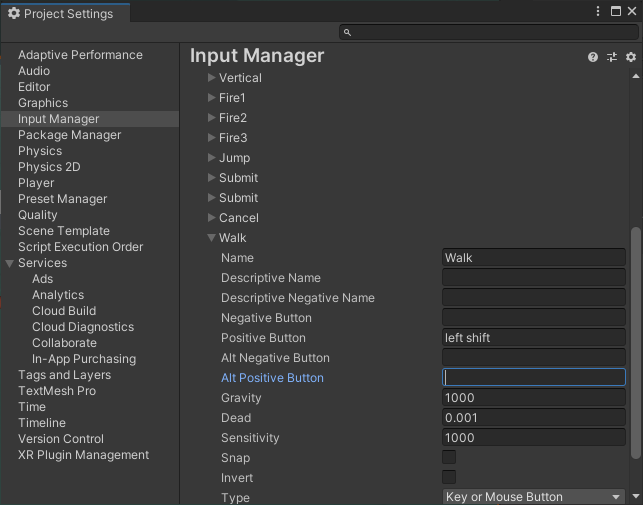Collapse the Walk axis entry
The image size is (643, 505).
pos(212,238)
